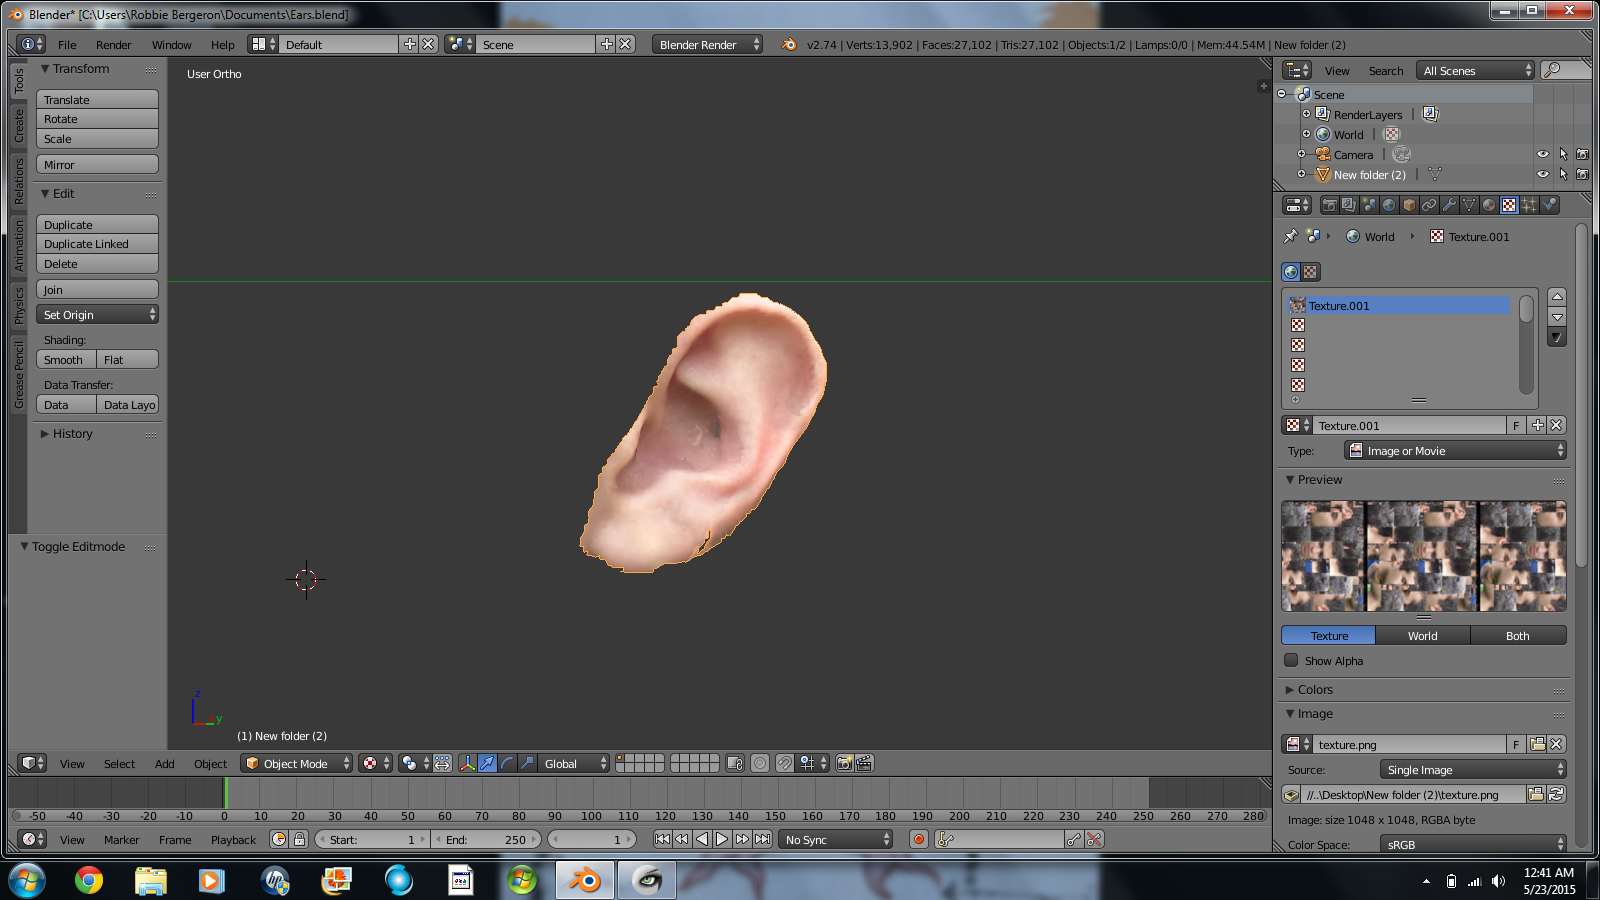1600x900 pixels.
Task: Switch to the Create tool shelf tab
Action: point(19,126)
